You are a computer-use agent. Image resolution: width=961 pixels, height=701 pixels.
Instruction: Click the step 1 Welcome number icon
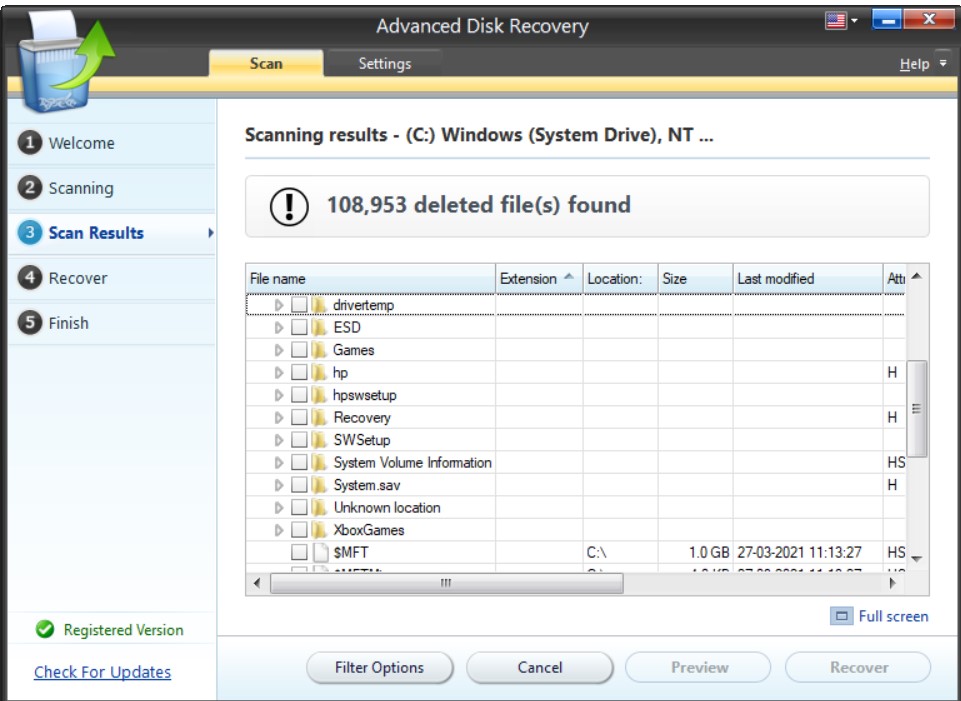pos(30,143)
